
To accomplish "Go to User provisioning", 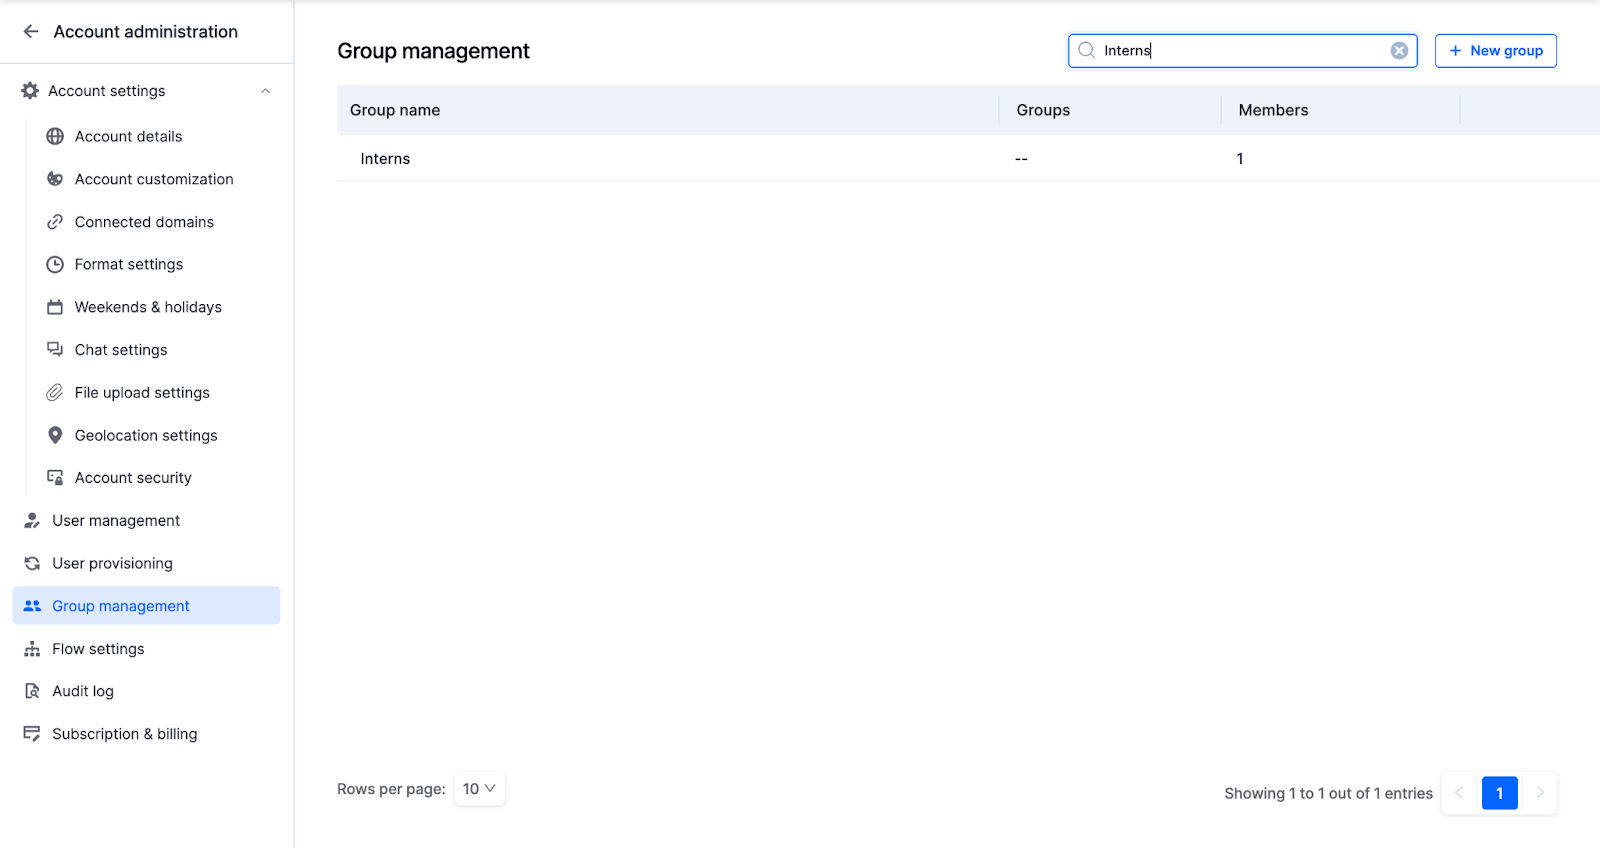I will pyautogui.click(x=112, y=564).
